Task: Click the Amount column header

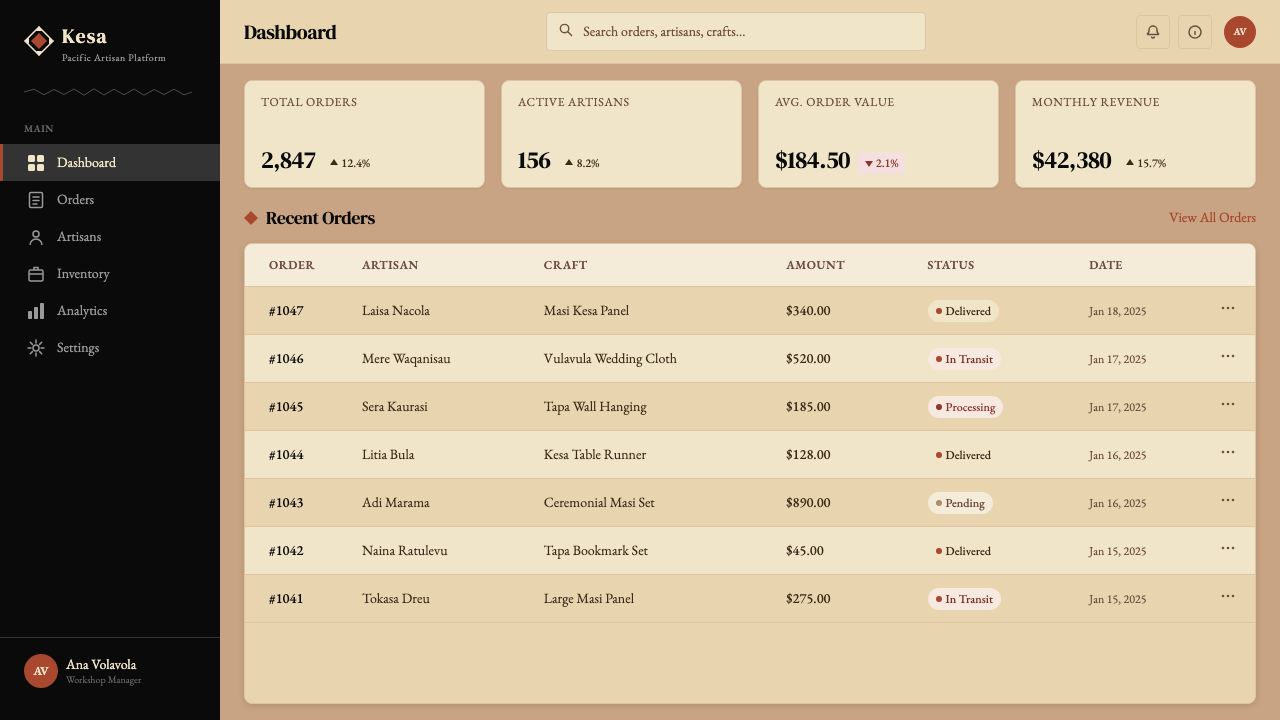Action: pos(815,265)
